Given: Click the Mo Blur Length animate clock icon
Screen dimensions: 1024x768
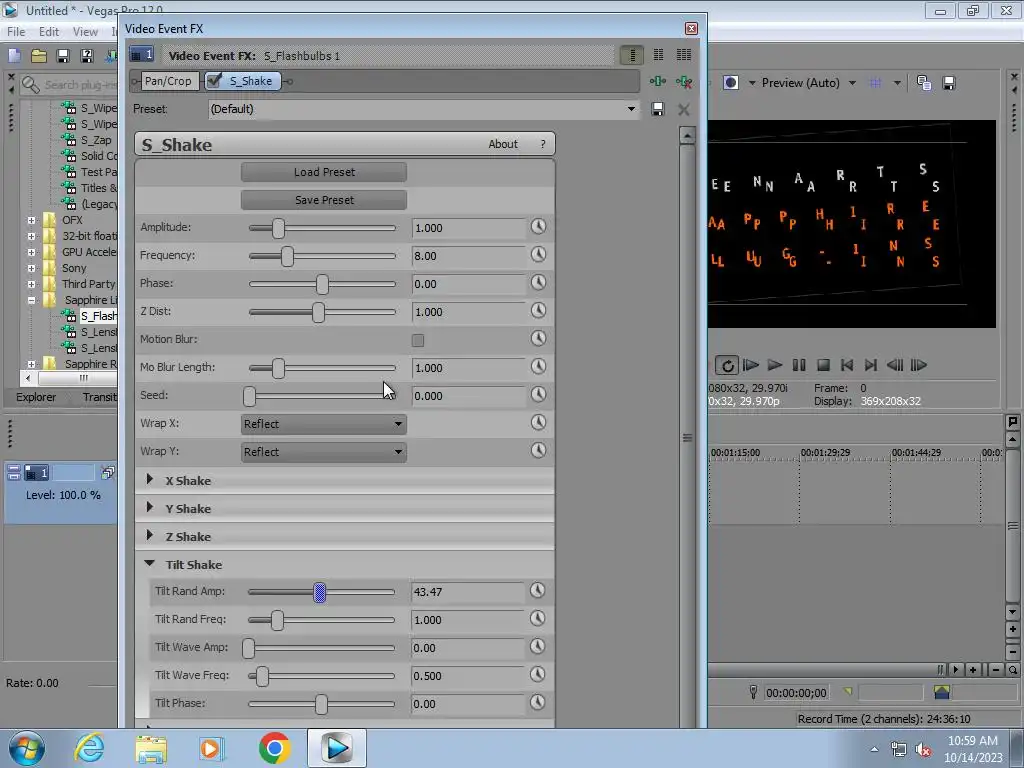Looking at the screenshot, I should coord(538,367).
